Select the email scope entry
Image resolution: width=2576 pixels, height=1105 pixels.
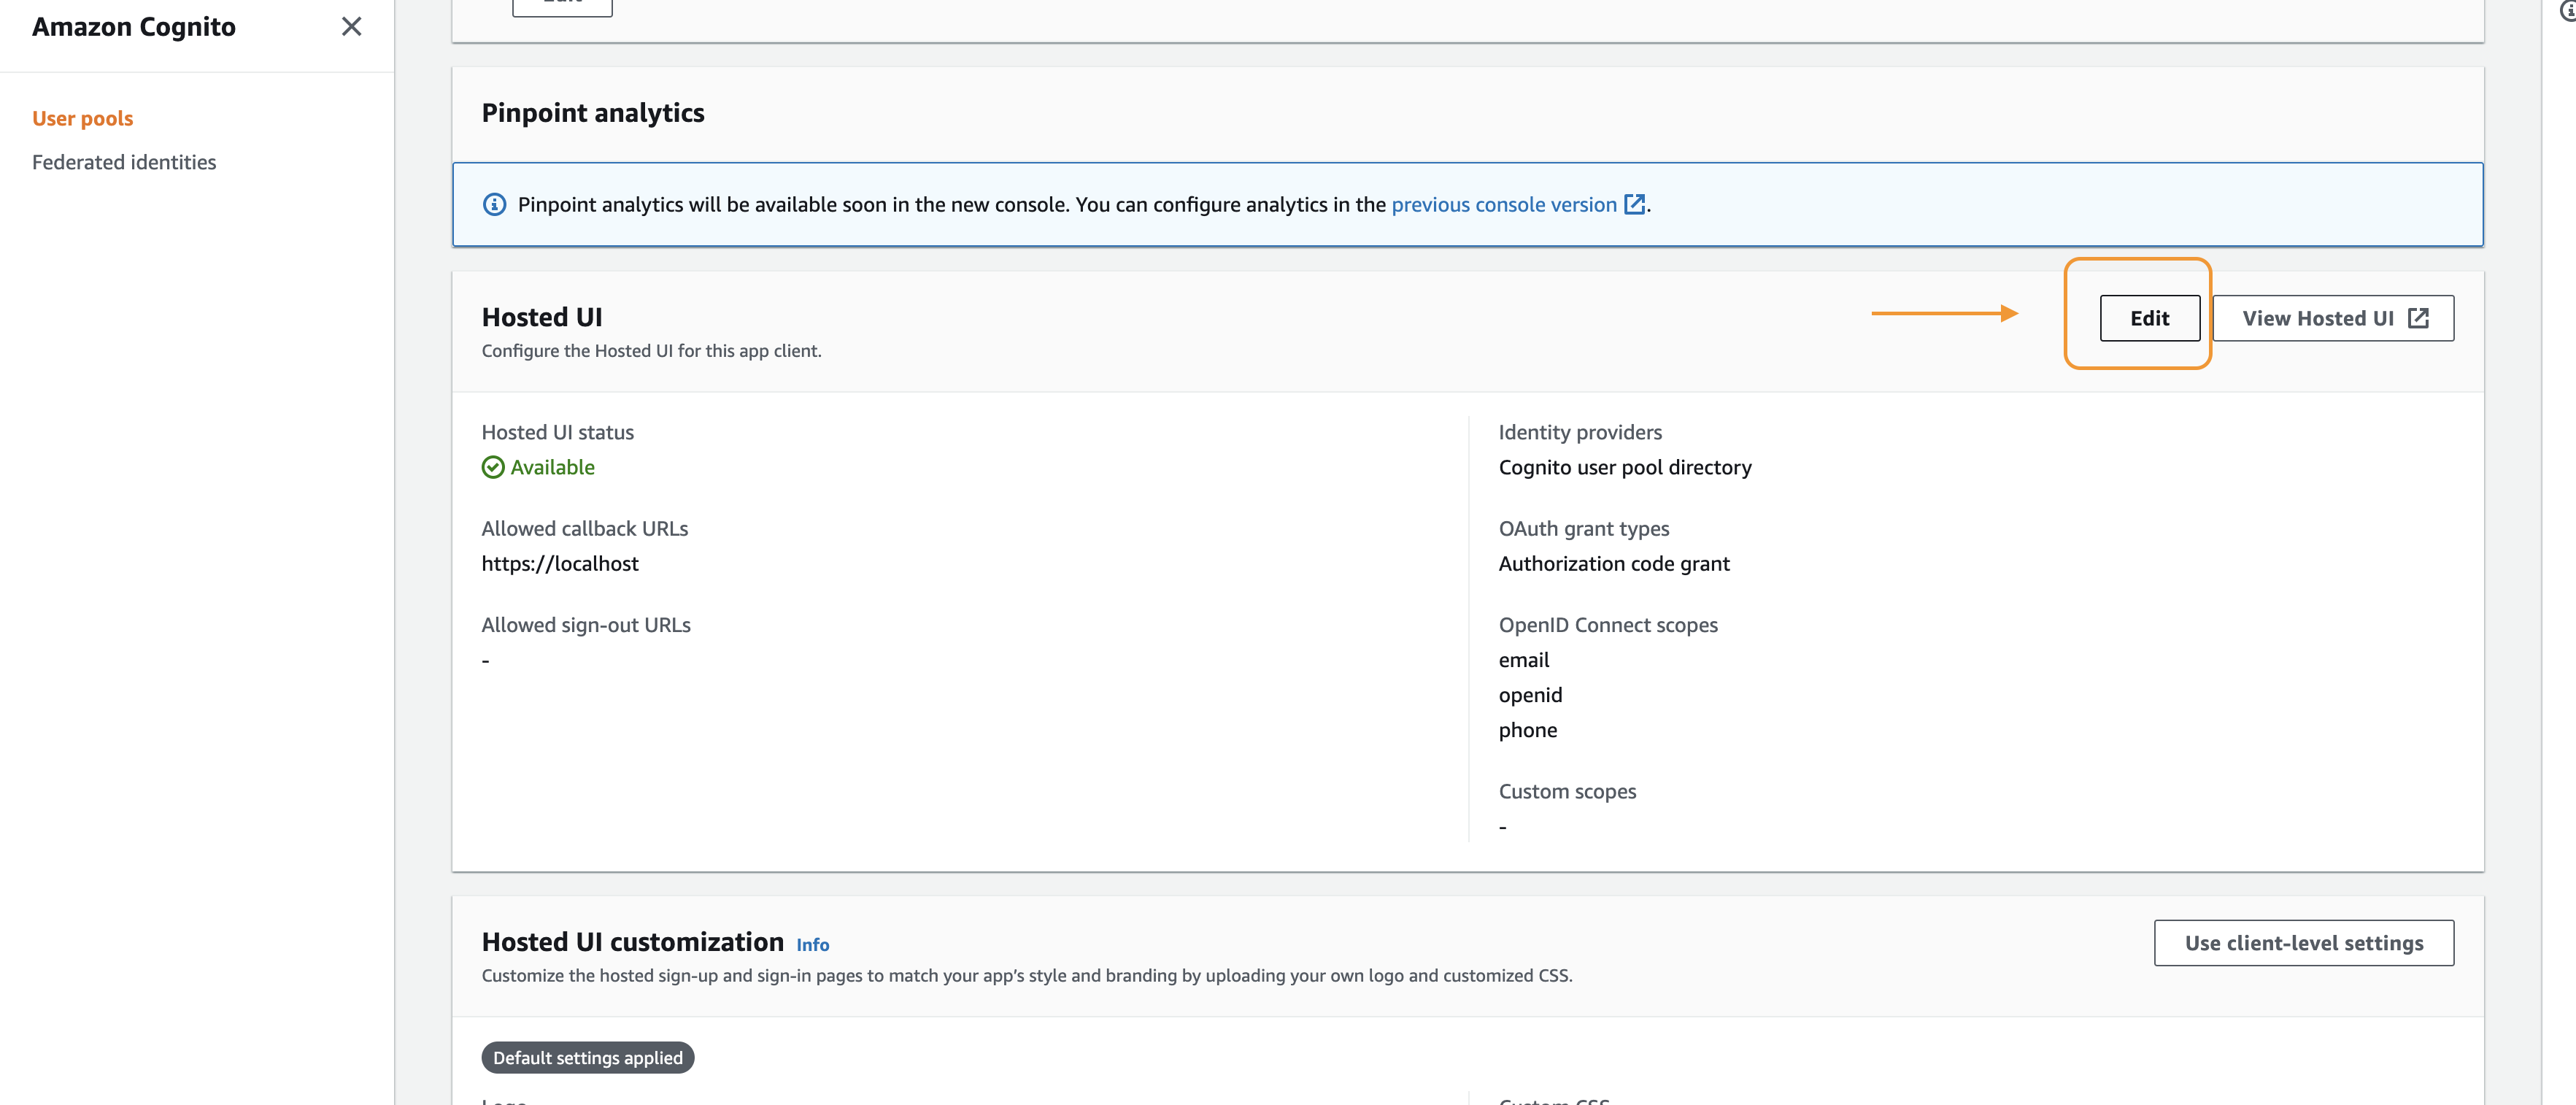(x=1523, y=660)
